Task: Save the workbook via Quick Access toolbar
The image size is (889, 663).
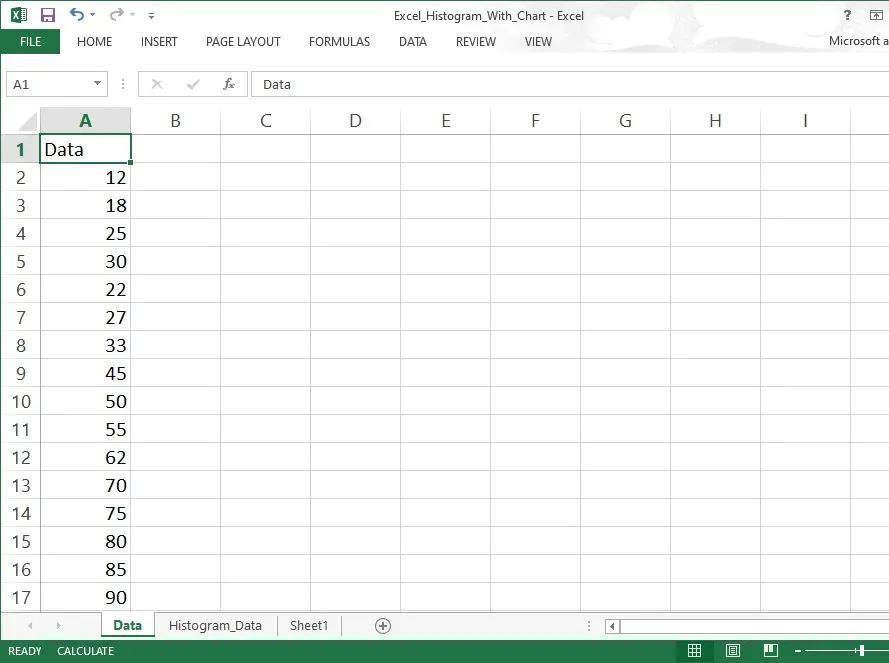Action: pyautogui.click(x=47, y=15)
